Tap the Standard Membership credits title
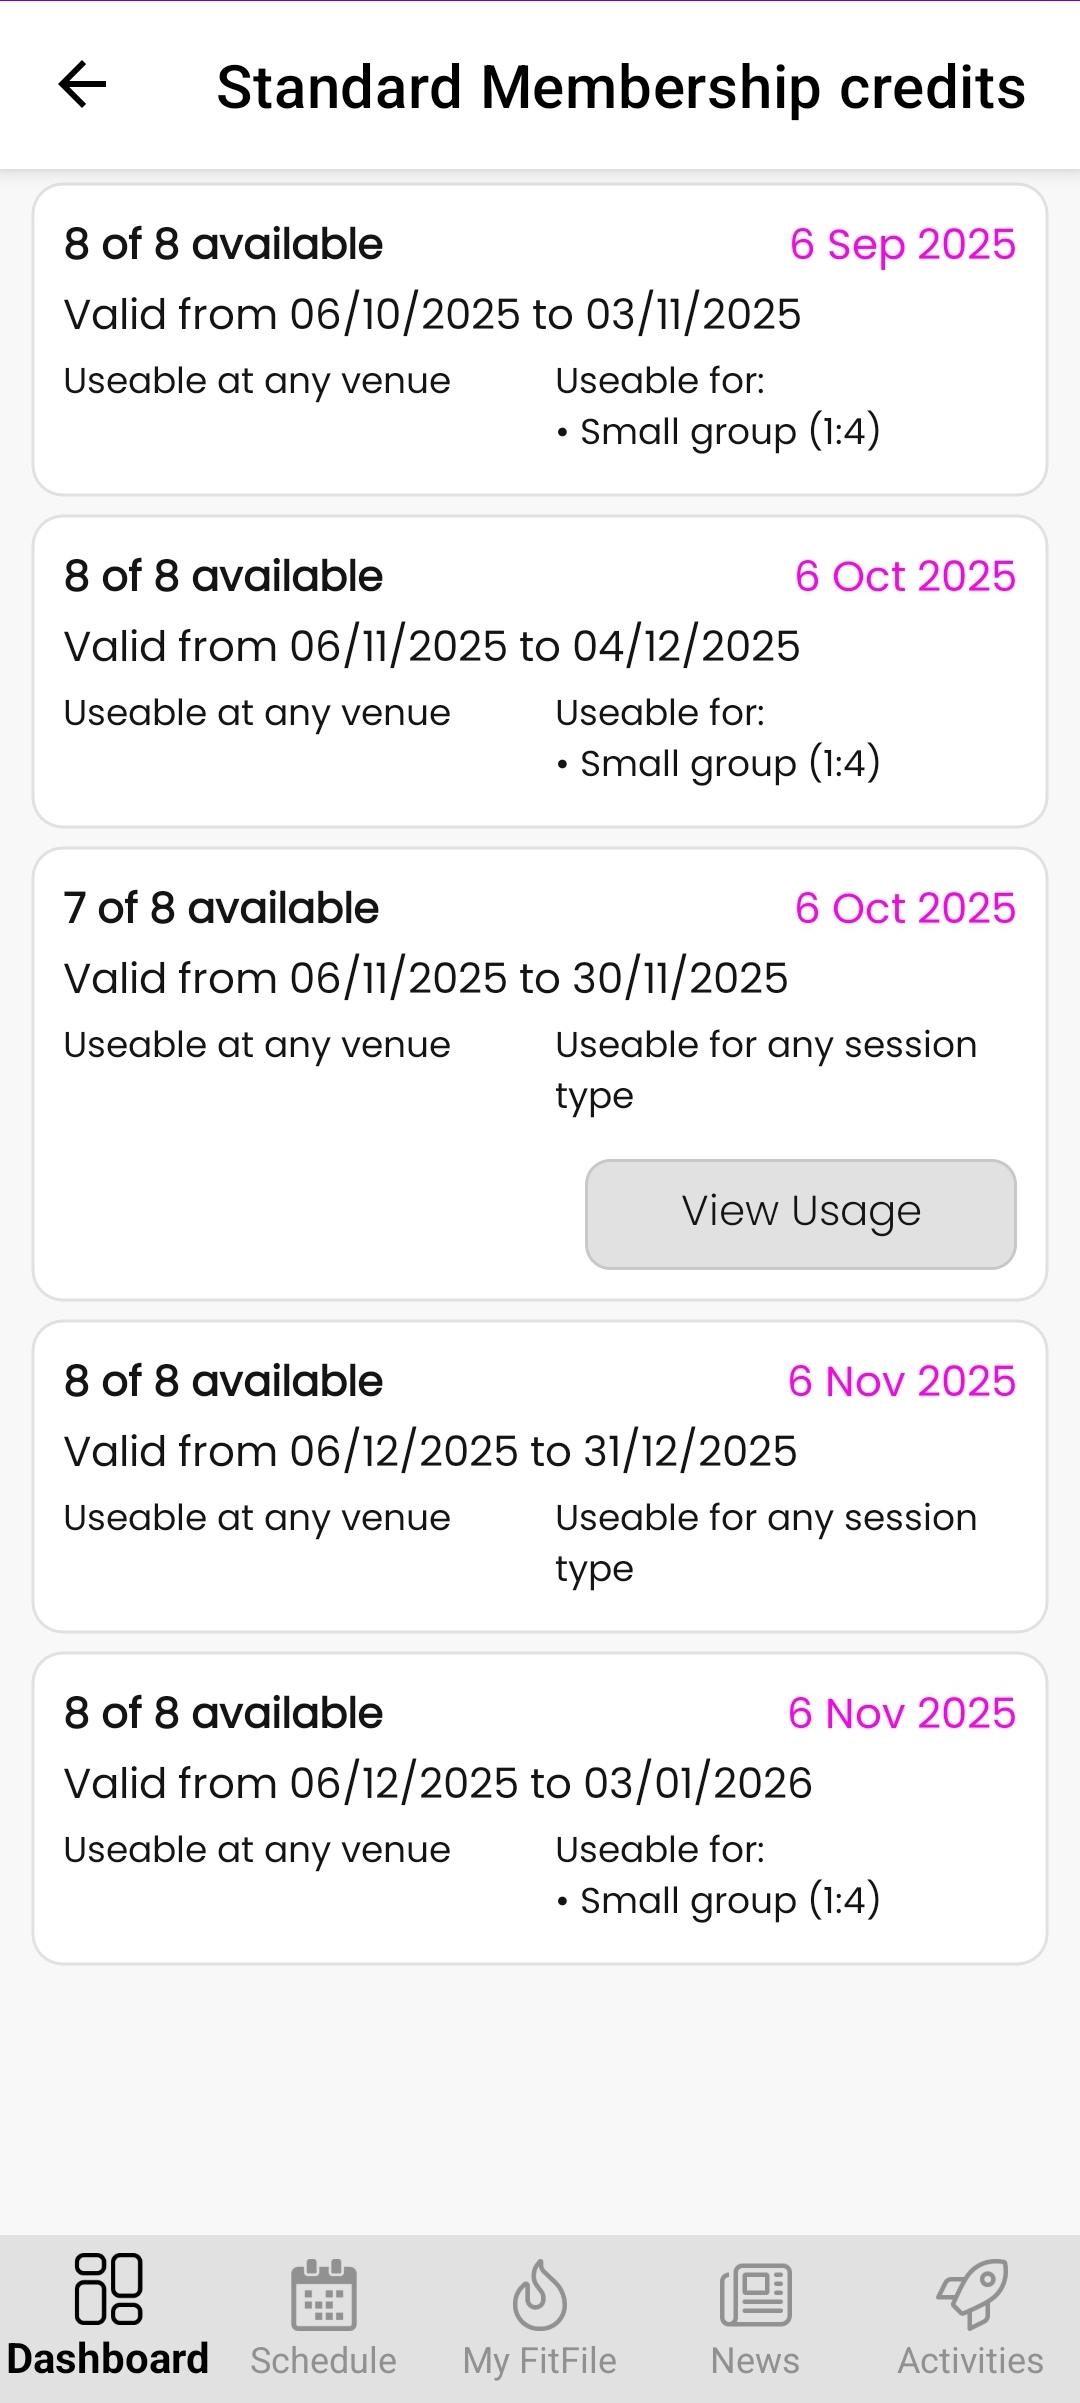This screenshot has height=2403, width=1080. pyautogui.click(x=621, y=87)
